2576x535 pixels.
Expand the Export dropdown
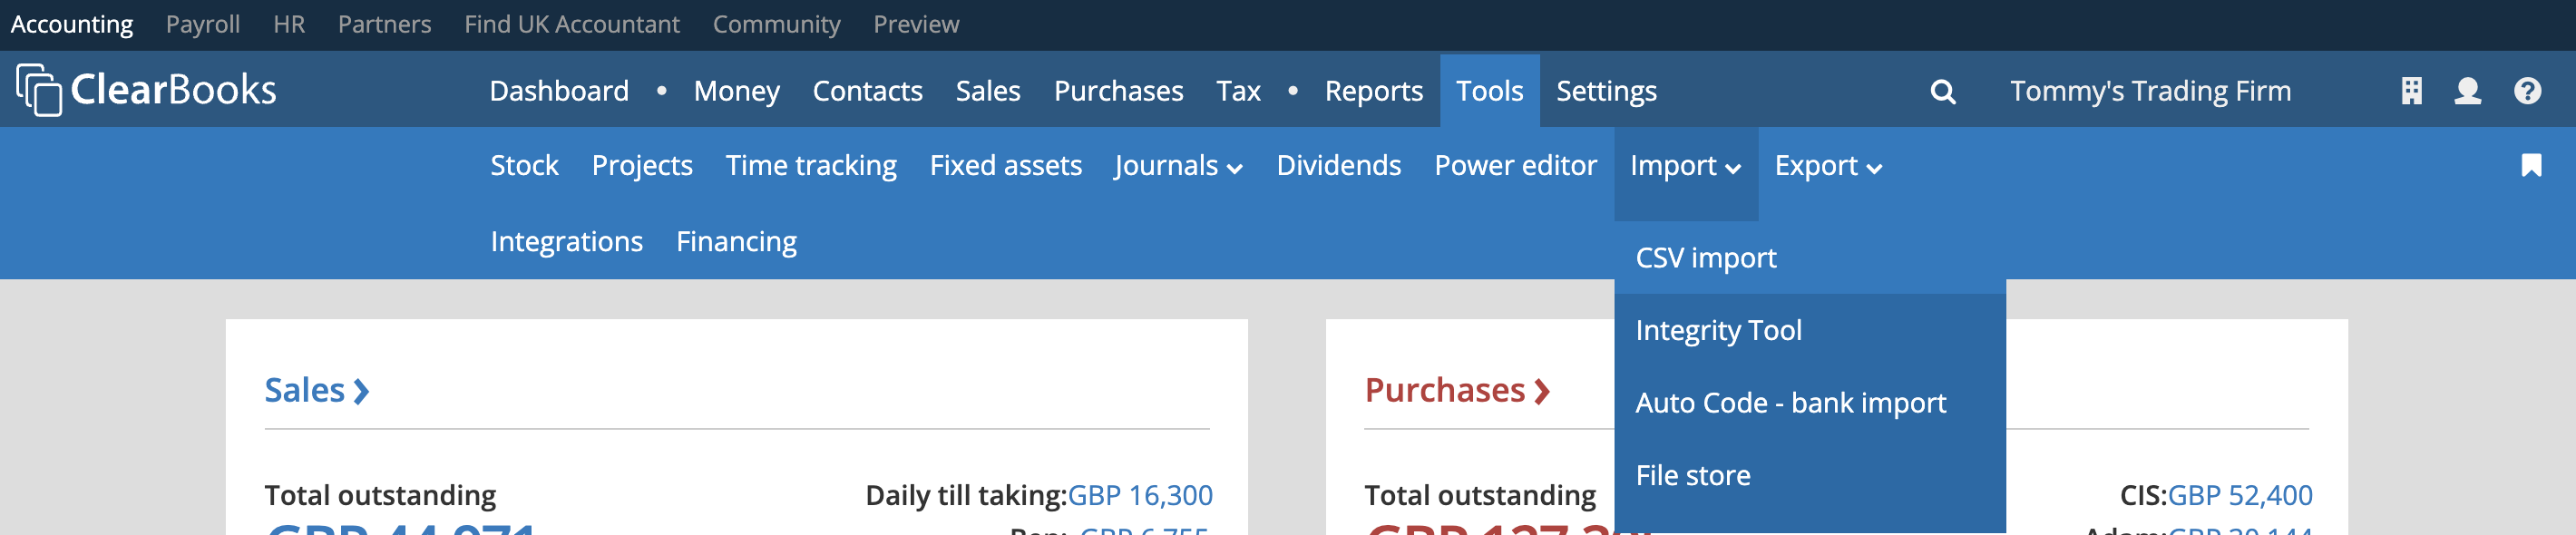1828,166
